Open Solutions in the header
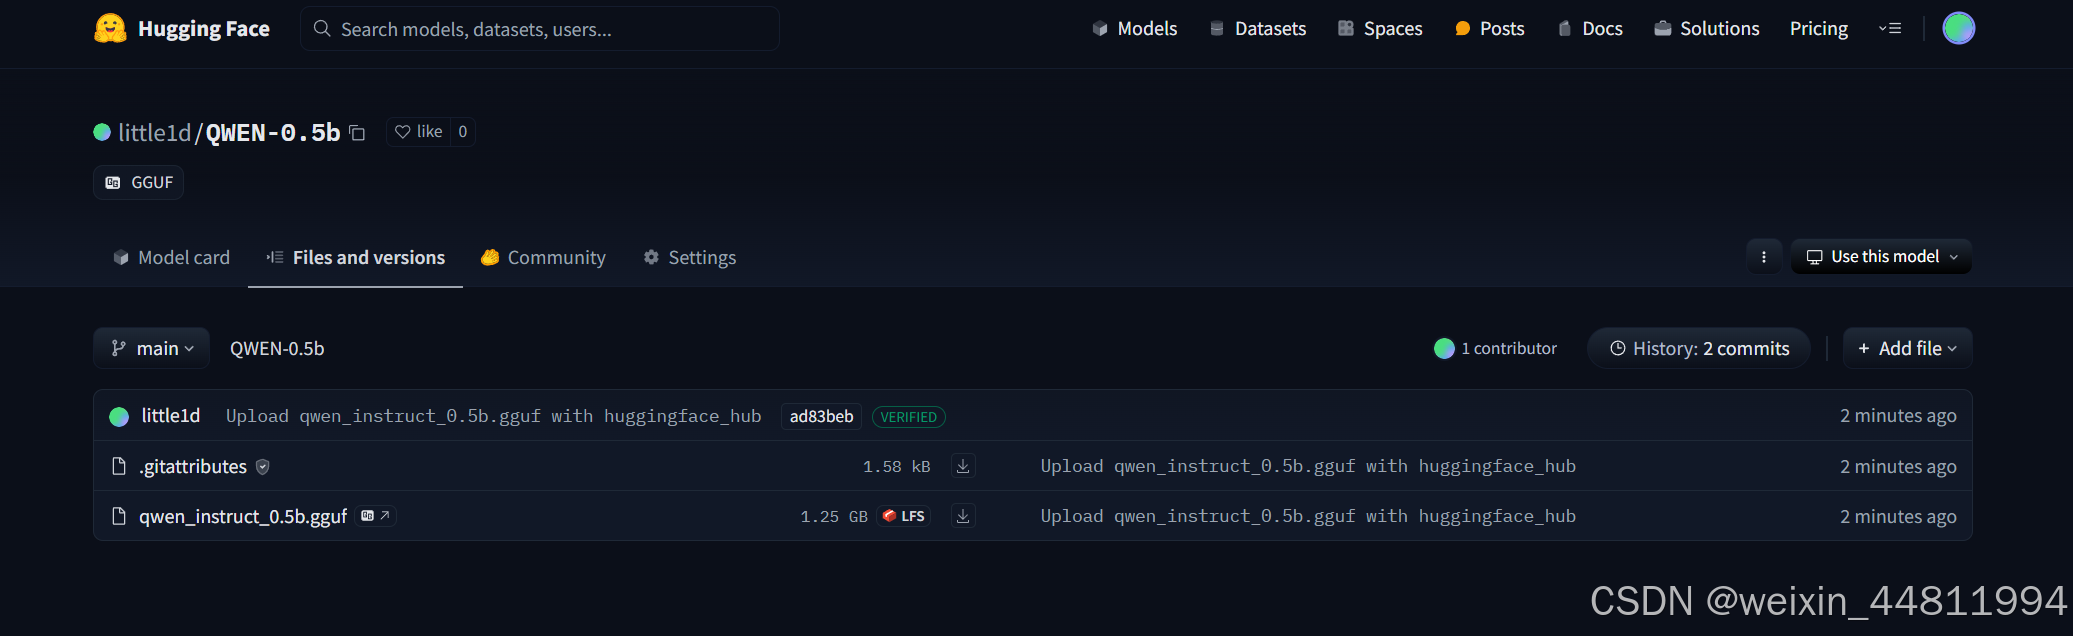This screenshot has width=2073, height=636. click(1706, 29)
